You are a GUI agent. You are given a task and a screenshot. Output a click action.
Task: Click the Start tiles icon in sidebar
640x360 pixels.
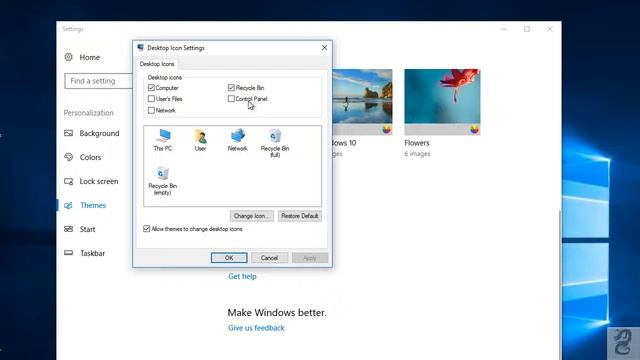[69, 229]
